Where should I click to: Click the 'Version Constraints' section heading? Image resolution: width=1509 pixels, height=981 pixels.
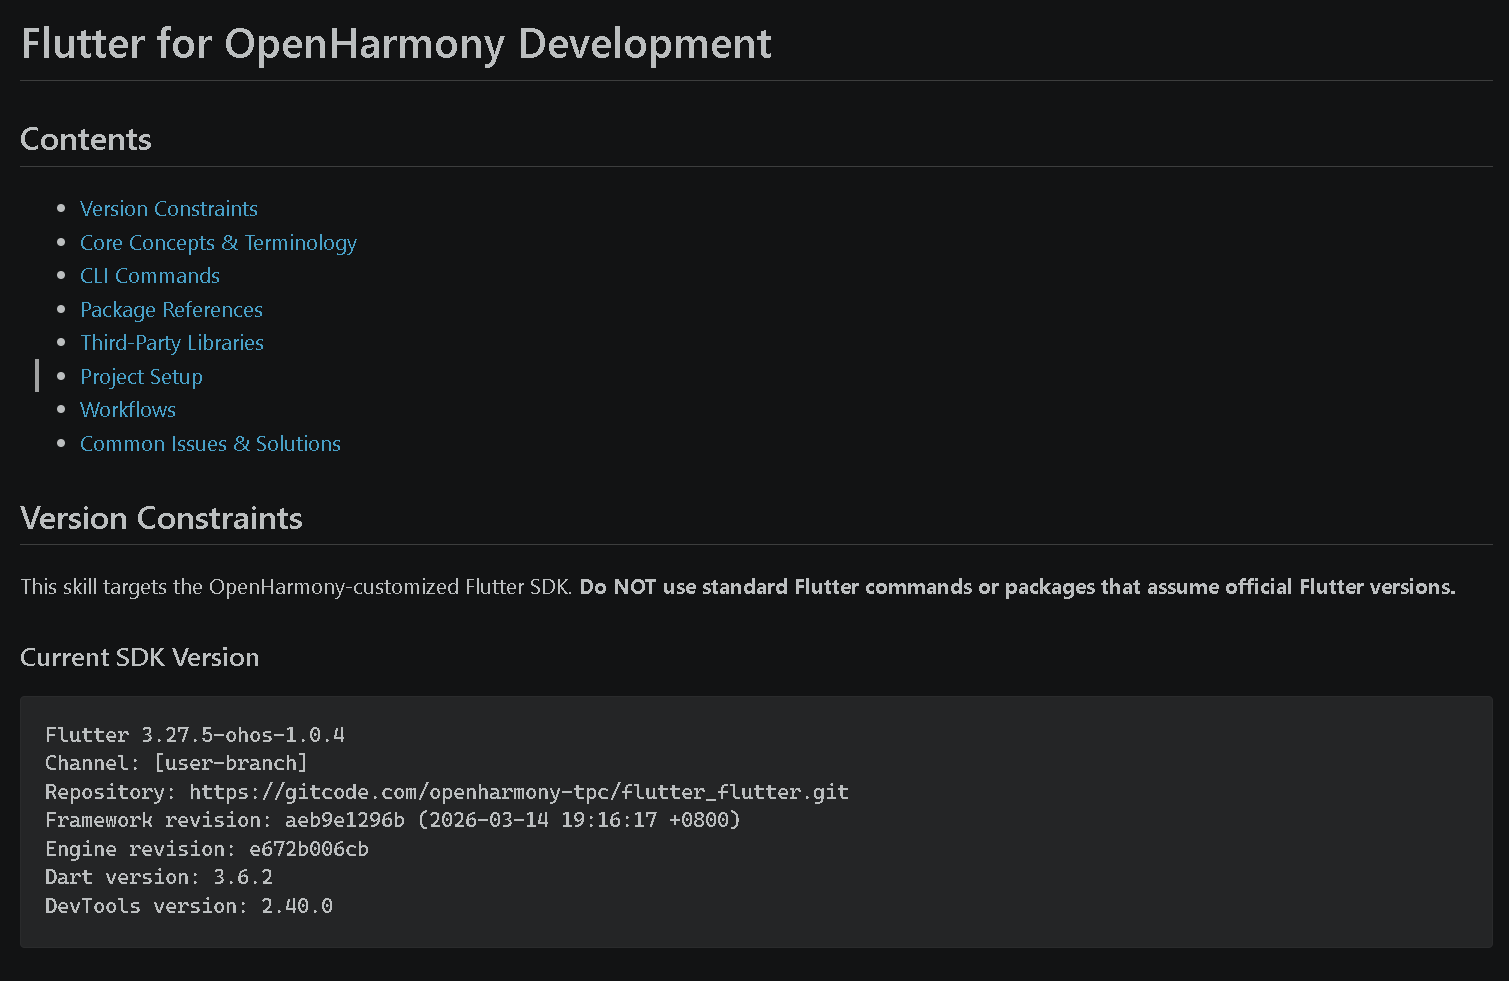(x=161, y=518)
